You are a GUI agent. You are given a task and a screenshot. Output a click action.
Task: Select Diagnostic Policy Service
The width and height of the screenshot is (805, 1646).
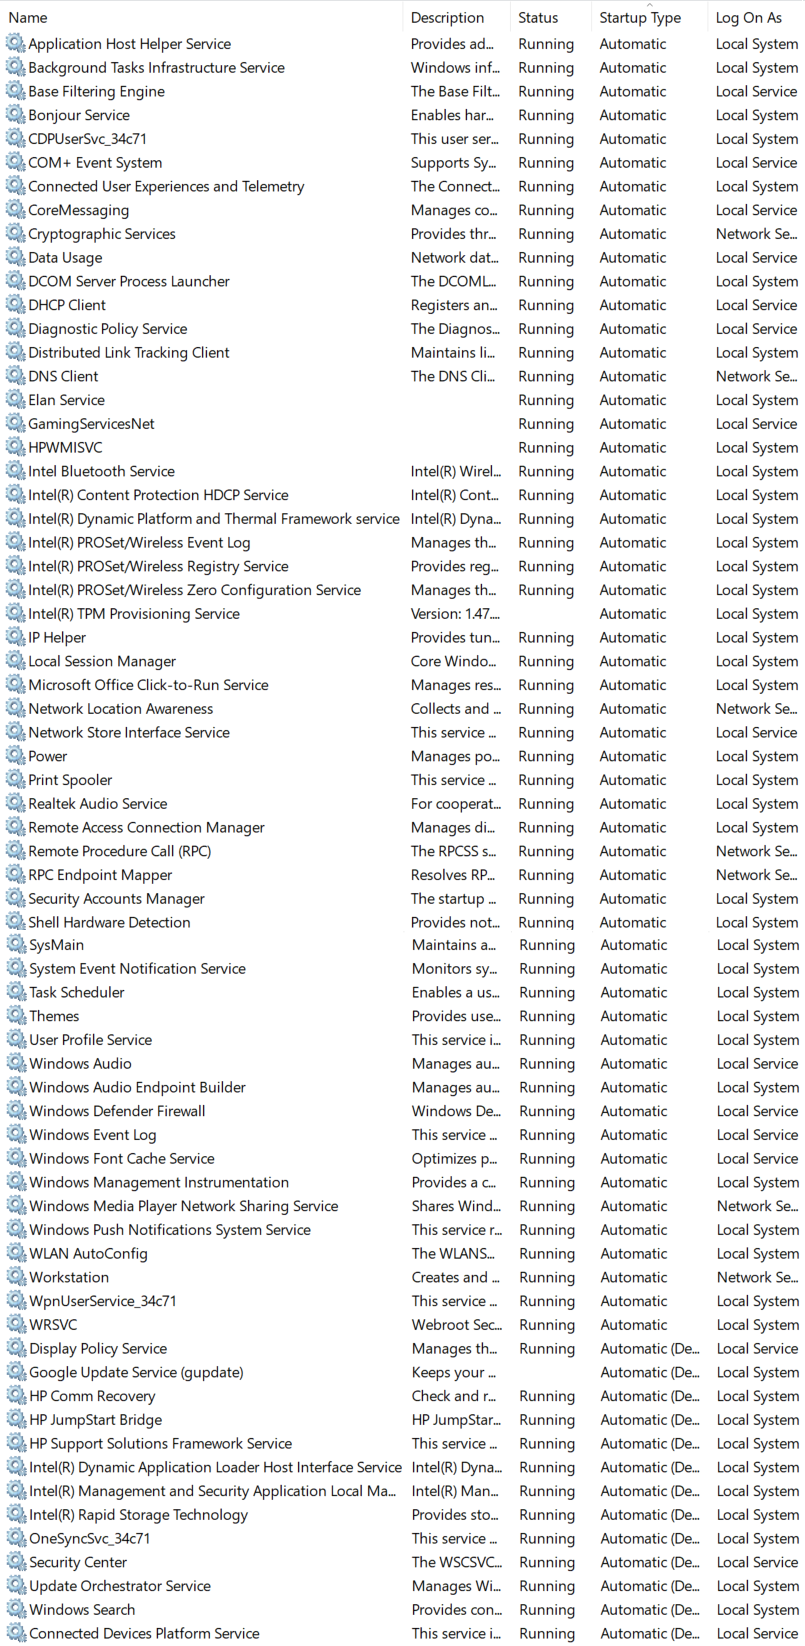click(x=108, y=329)
